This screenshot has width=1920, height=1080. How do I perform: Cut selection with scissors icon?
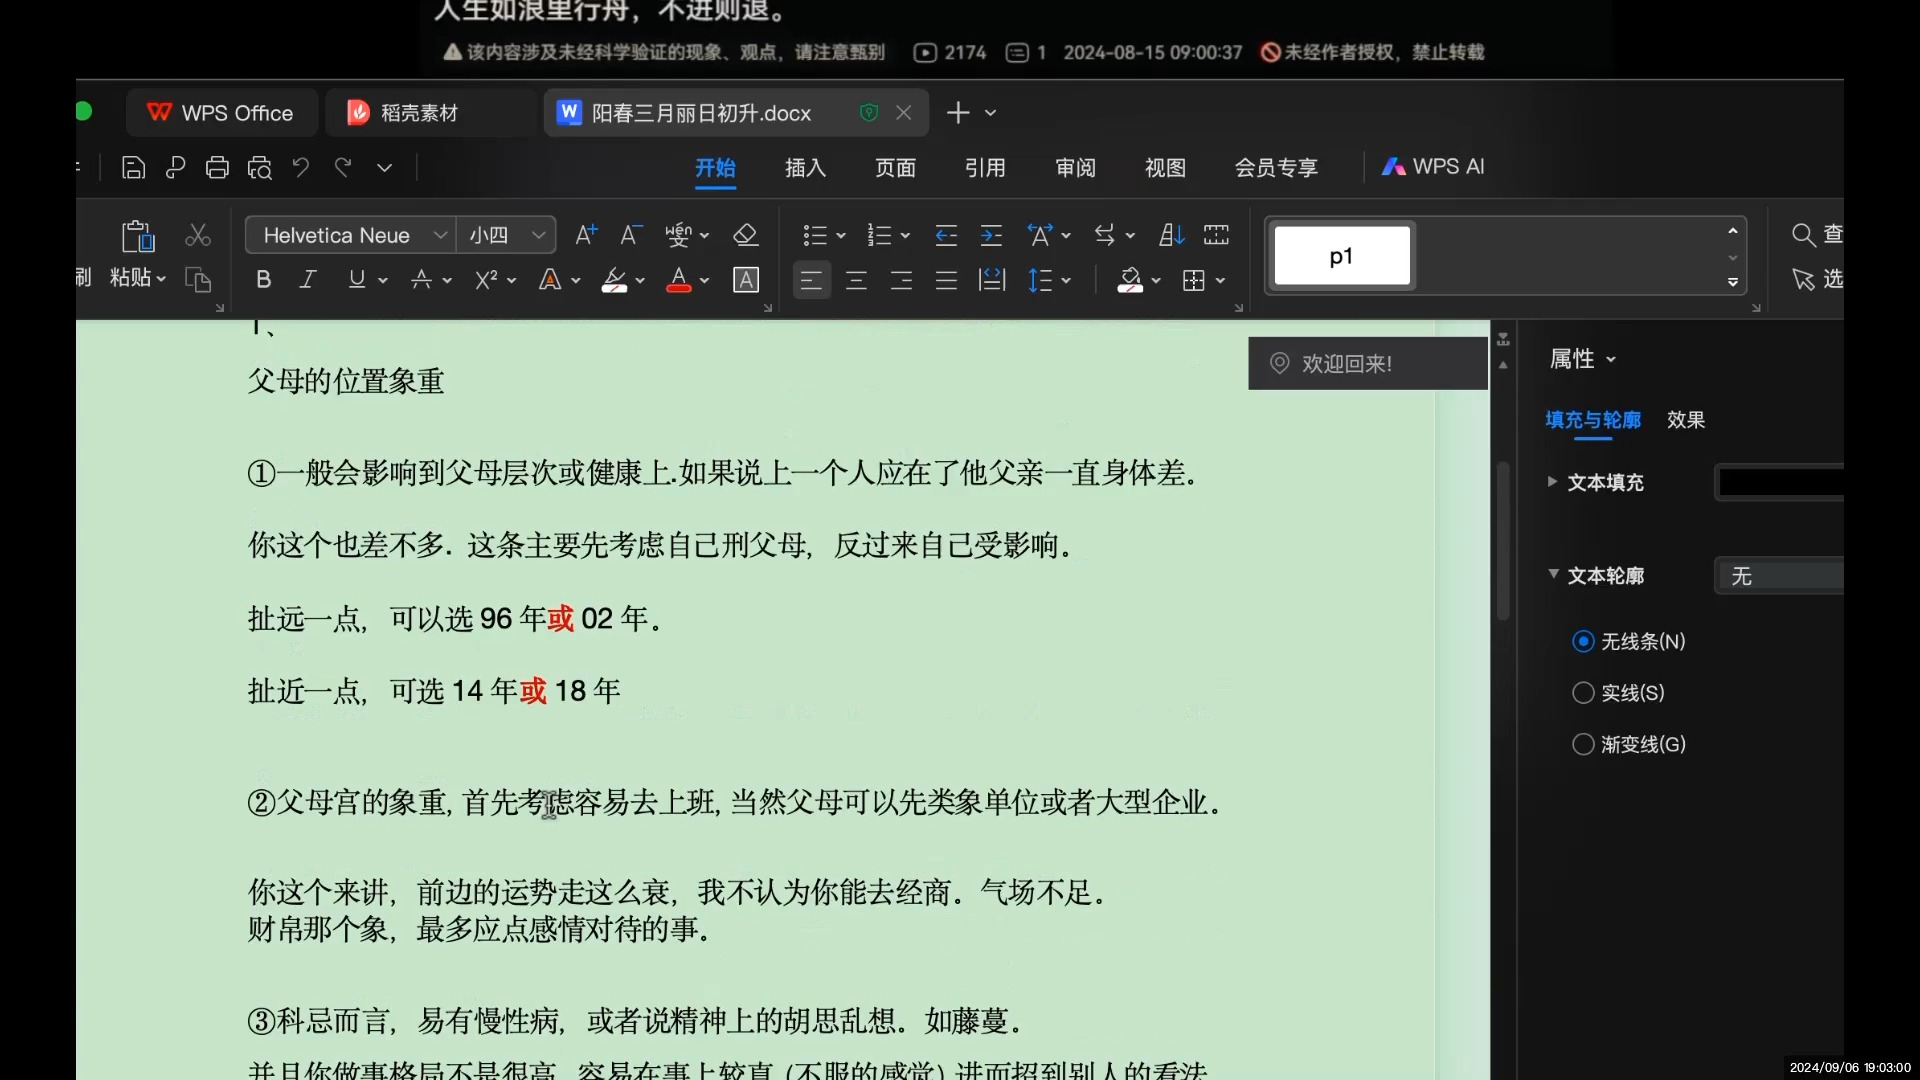(x=198, y=235)
